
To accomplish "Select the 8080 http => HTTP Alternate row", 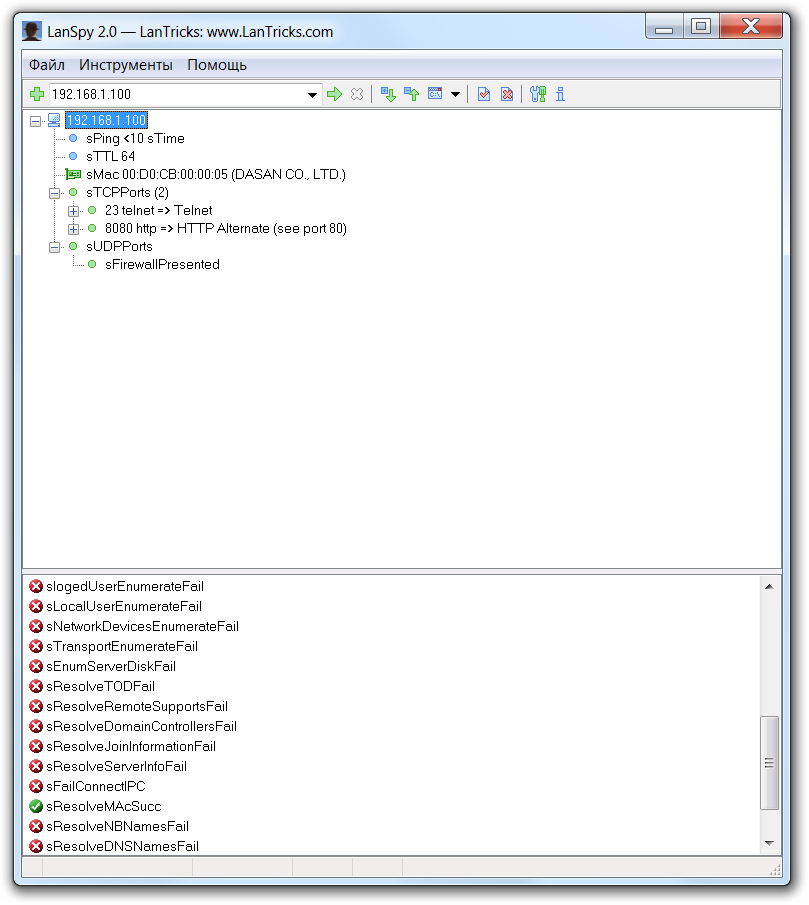I will click(226, 229).
